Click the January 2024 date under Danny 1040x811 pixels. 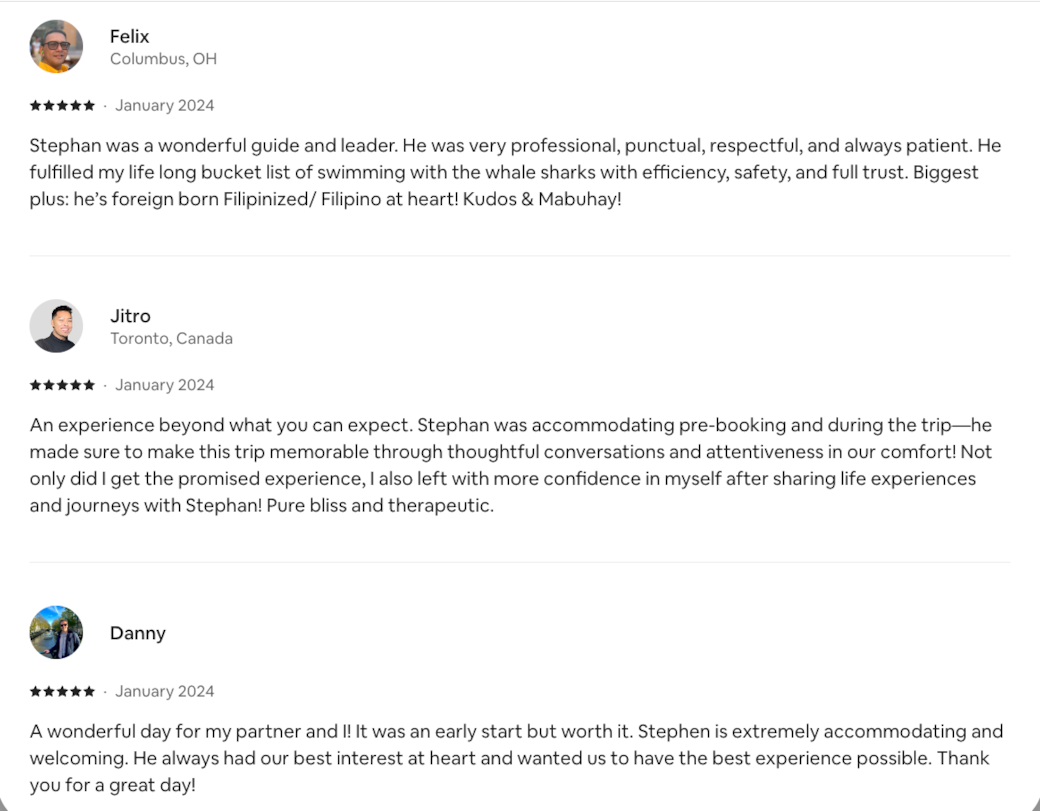164,691
